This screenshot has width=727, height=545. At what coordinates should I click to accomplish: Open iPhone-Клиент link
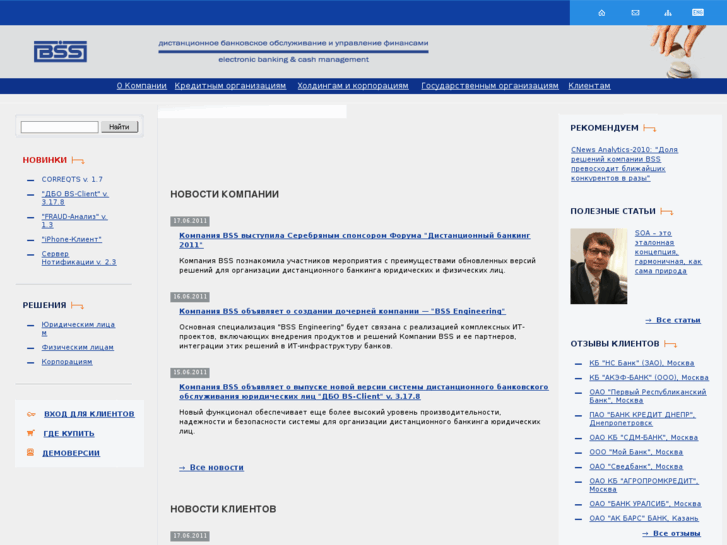coord(71,239)
